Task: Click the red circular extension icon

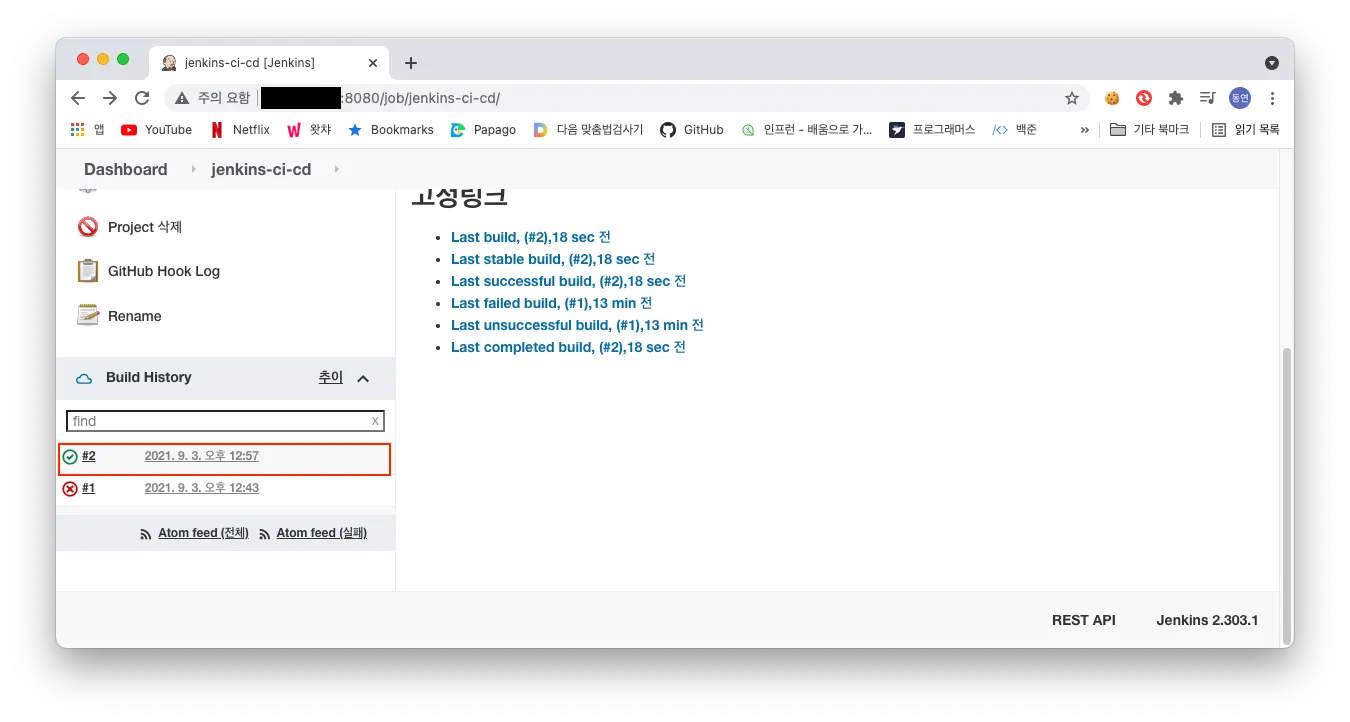Action: pos(1144,98)
